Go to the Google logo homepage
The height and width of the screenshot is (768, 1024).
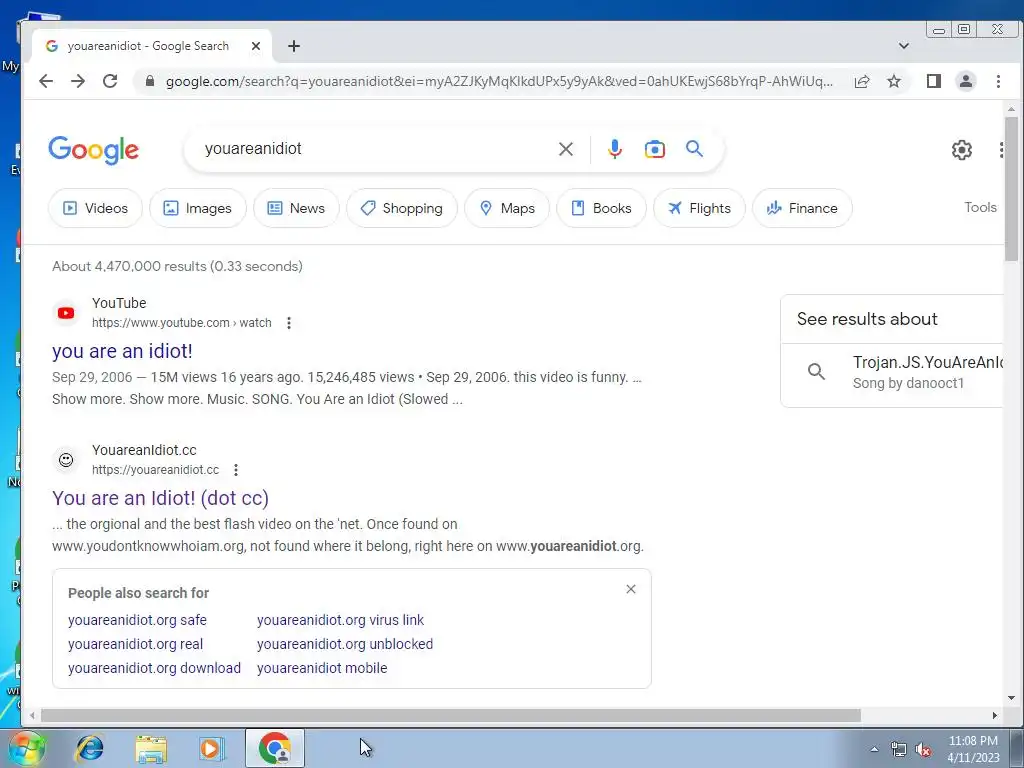coord(93,150)
